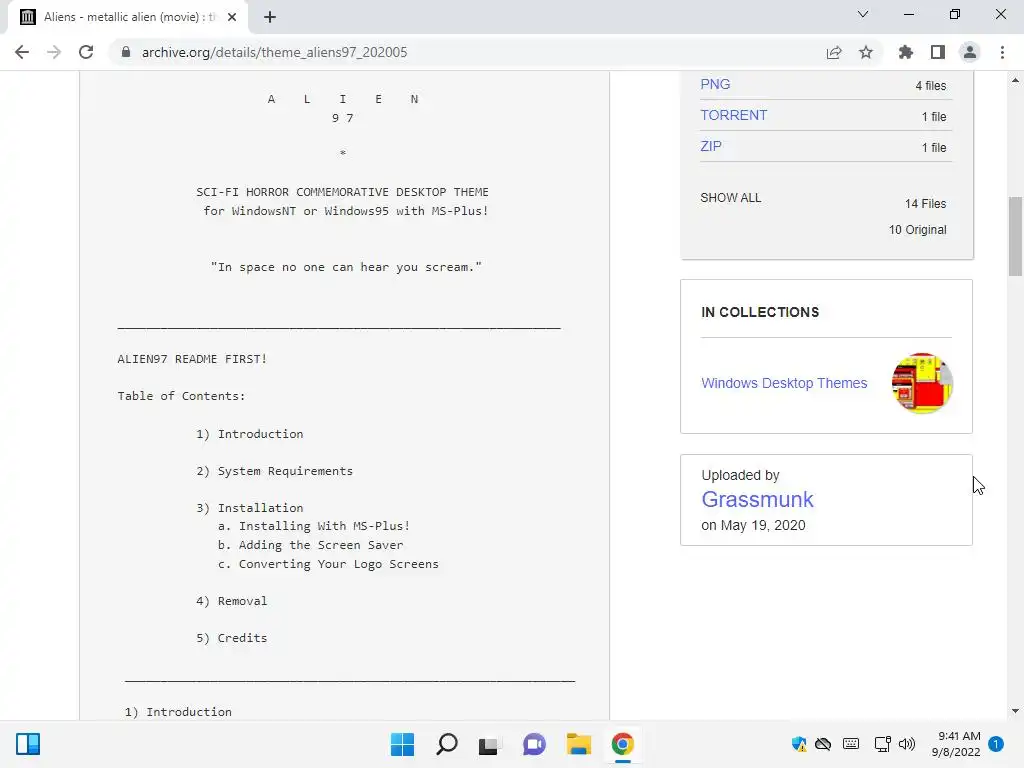
Task: Open Windows Security tray icon
Action: [798, 744]
